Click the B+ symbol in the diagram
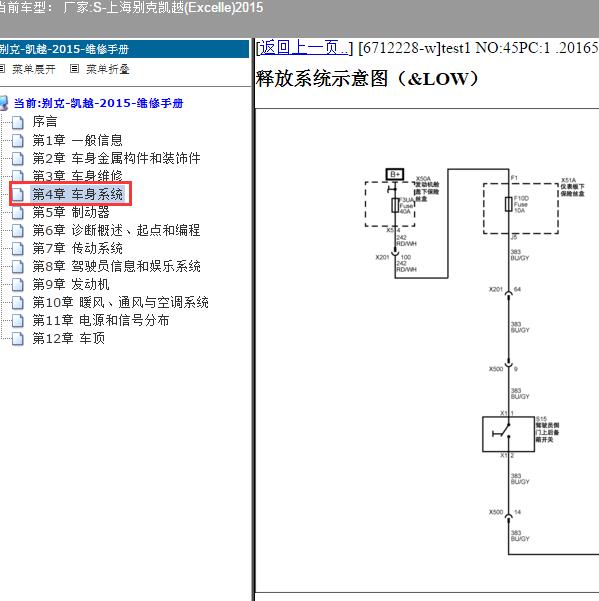 coord(395,174)
